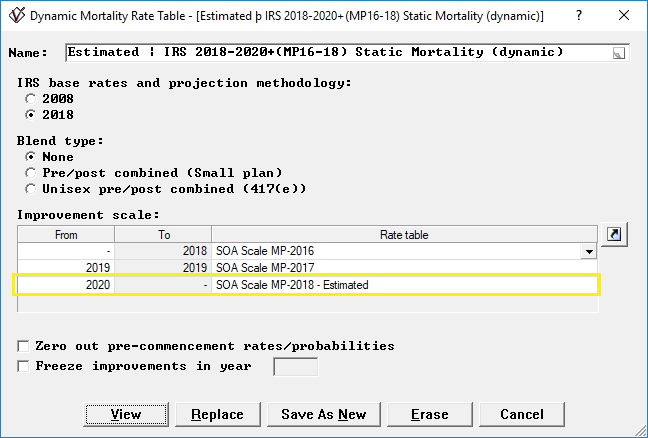This screenshot has width=648, height=438.
Task: Click the help question mark button
Action: click(579, 16)
